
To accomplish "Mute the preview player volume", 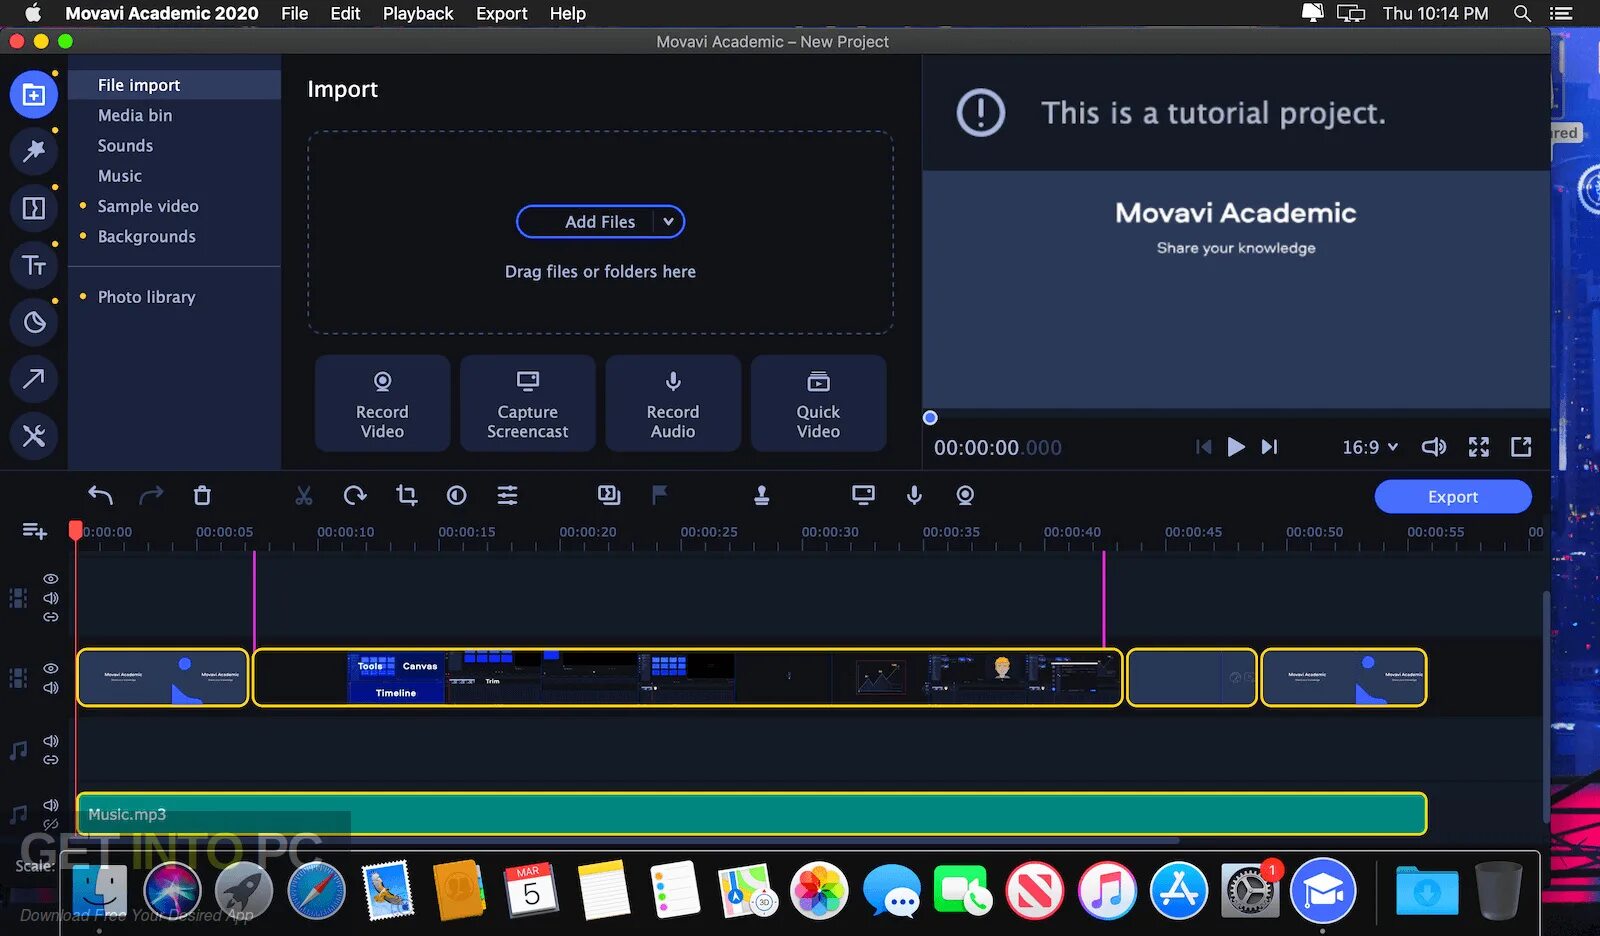I will pyautogui.click(x=1434, y=447).
